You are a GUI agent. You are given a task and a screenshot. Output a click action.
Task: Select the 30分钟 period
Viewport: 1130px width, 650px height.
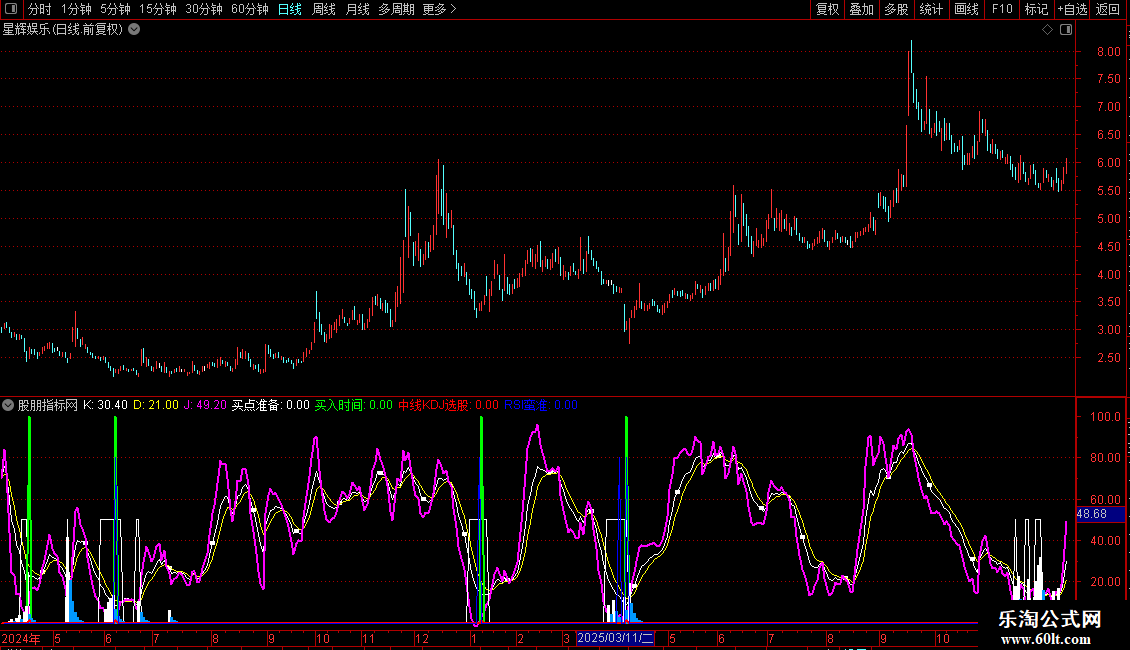[204, 9]
